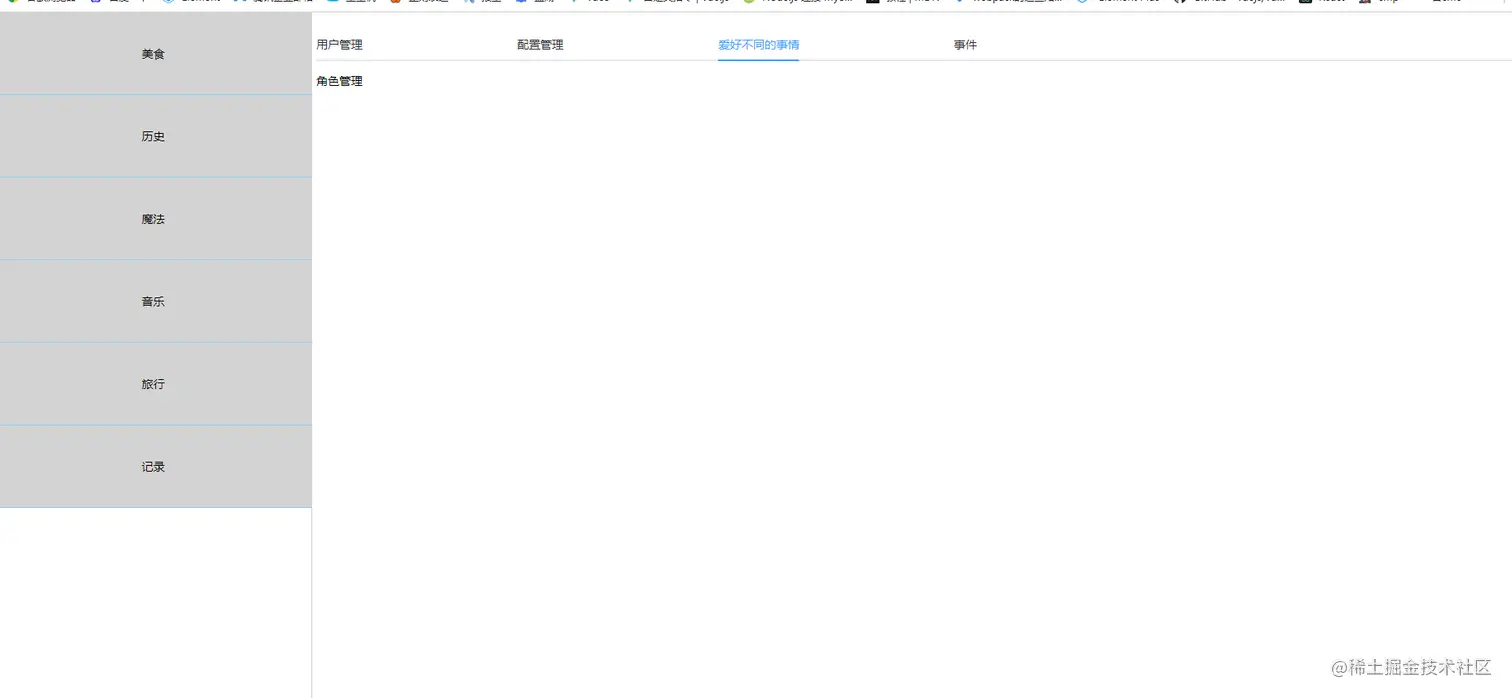Open the 事件 tab
The image size is (1512, 698).
pyautogui.click(x=965, y=45)
